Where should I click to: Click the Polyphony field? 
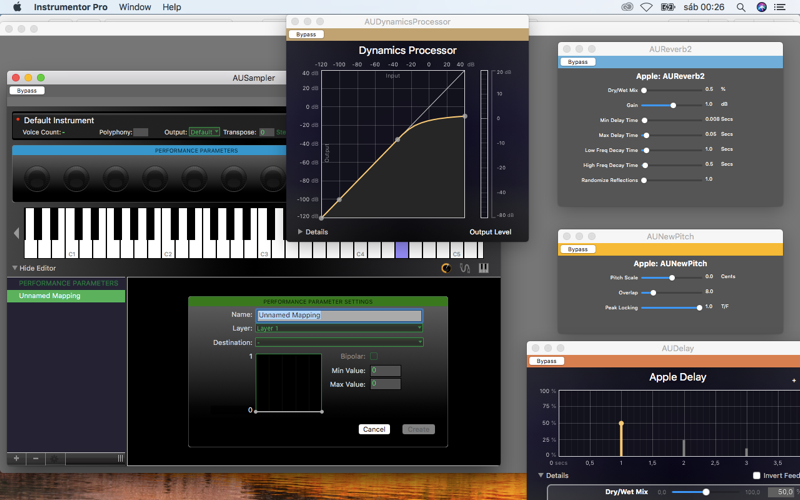click(141, 132)
